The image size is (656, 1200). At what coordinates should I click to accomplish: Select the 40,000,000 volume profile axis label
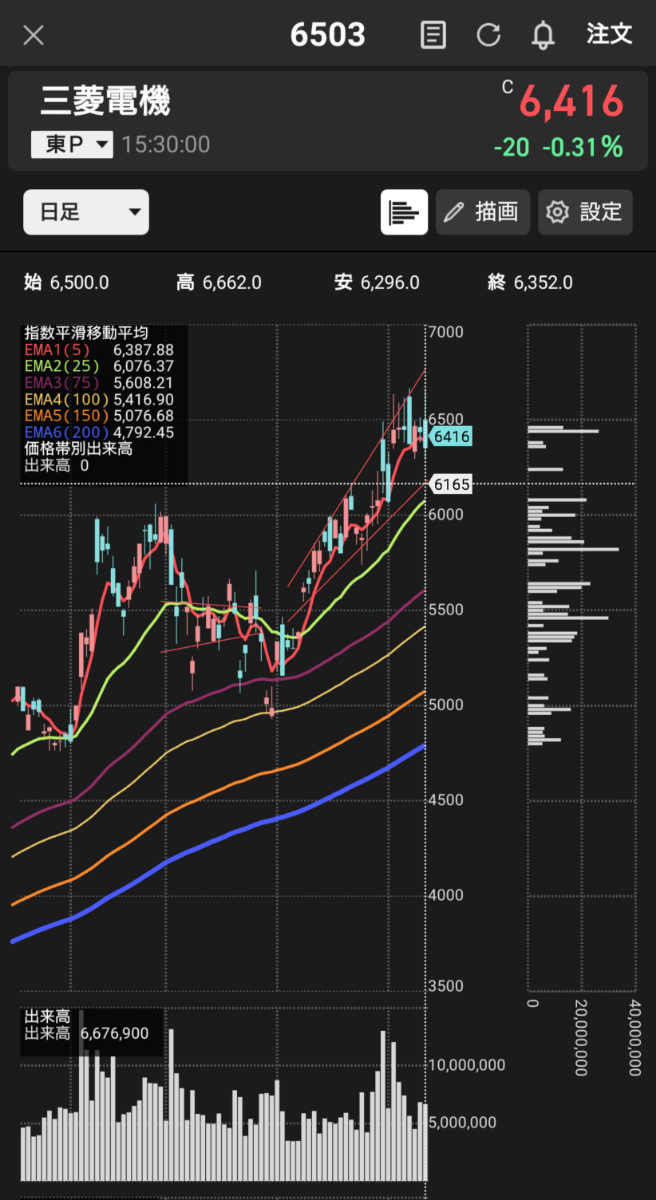pos(635,1036)
